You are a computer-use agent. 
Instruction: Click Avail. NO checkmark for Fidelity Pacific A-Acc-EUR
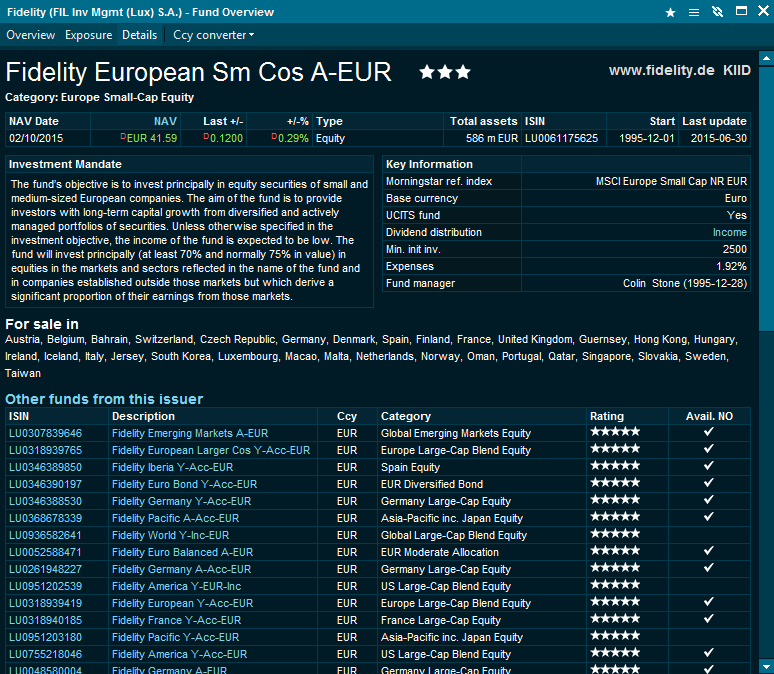point(709,517)
